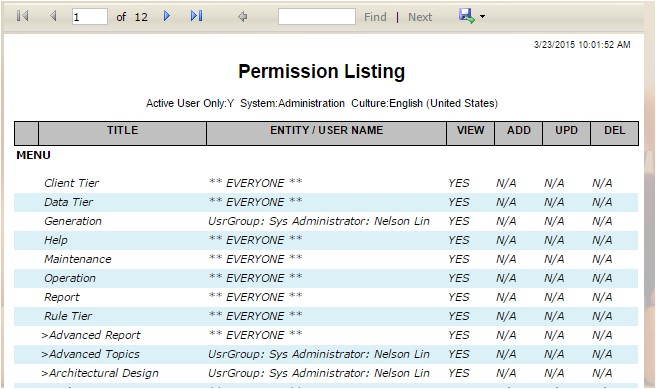Click the UPD N/A value for Report
The height and width of the screenshot is (389, 656).
point(554,297)
